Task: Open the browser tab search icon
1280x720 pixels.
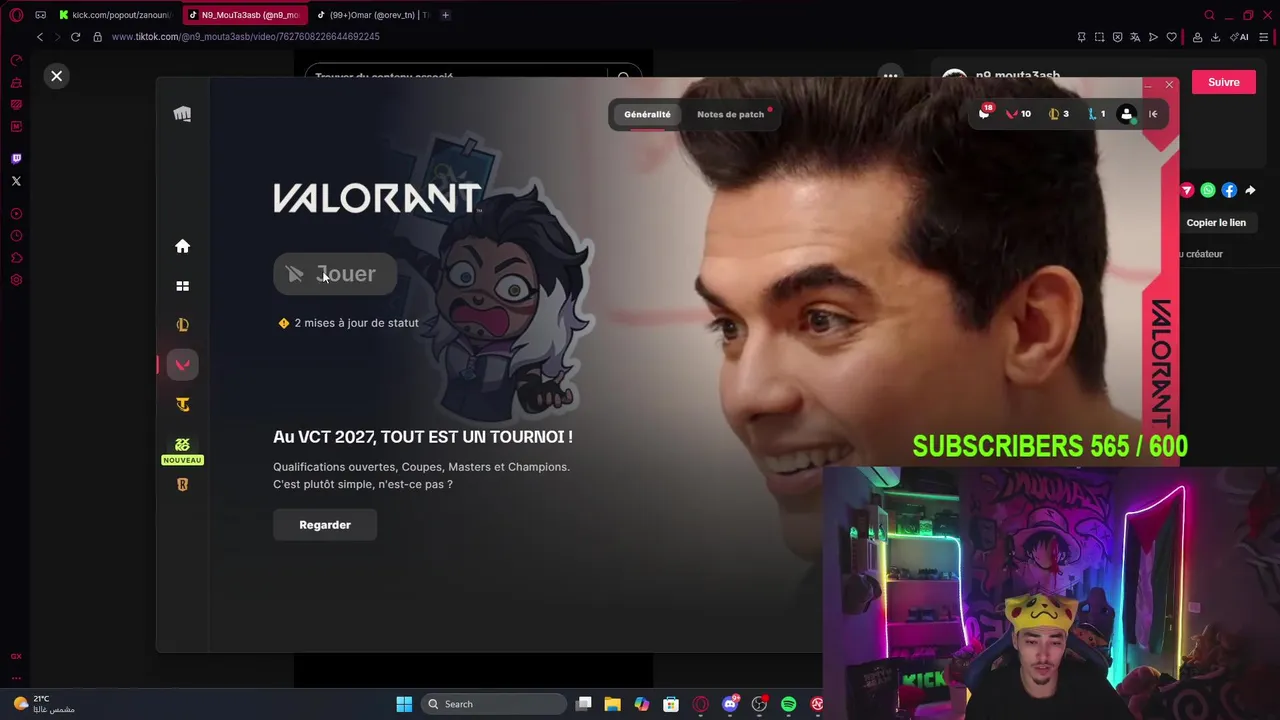Action: point(1209,15)
